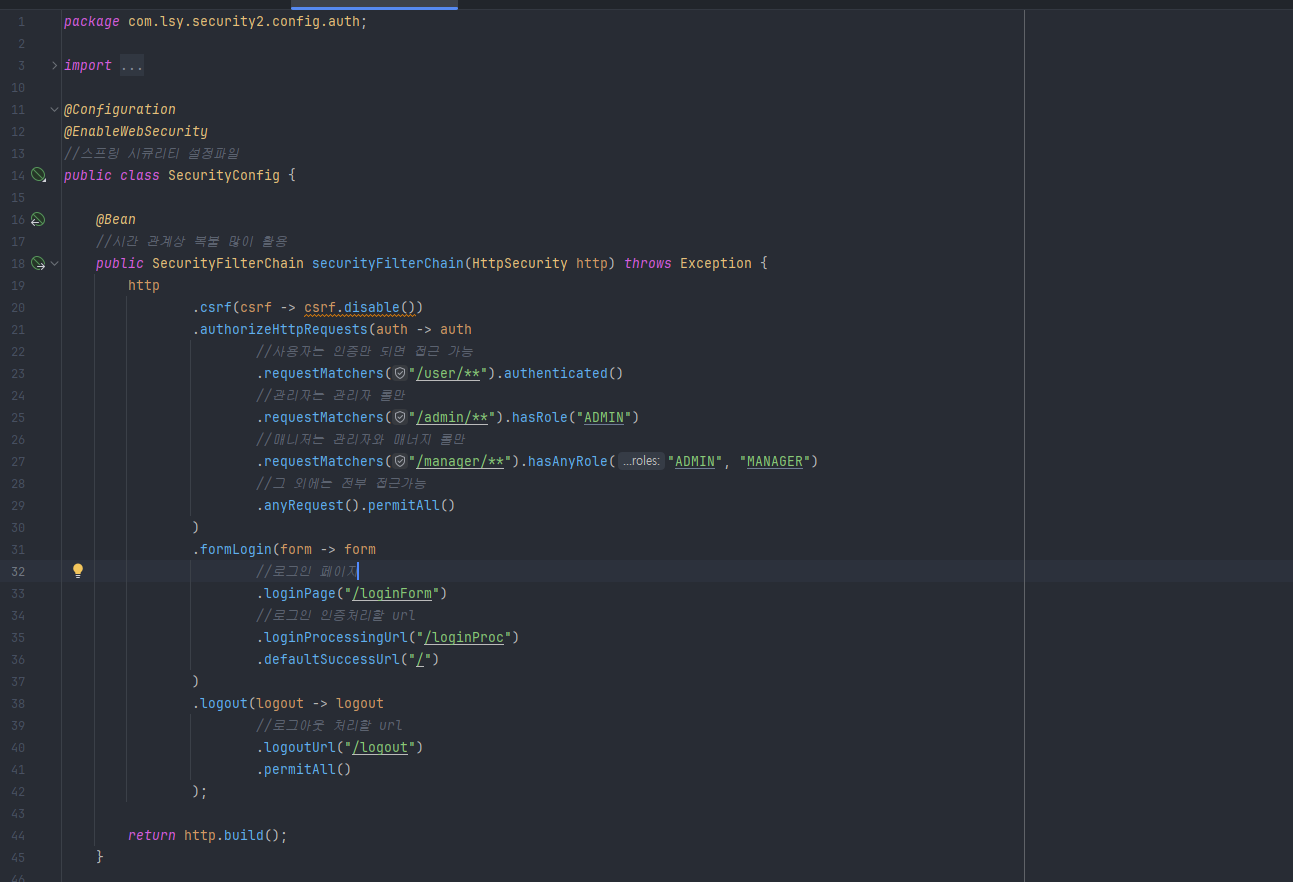
Task: Click authenticated() on the /user line
Action: click(564, 373)
